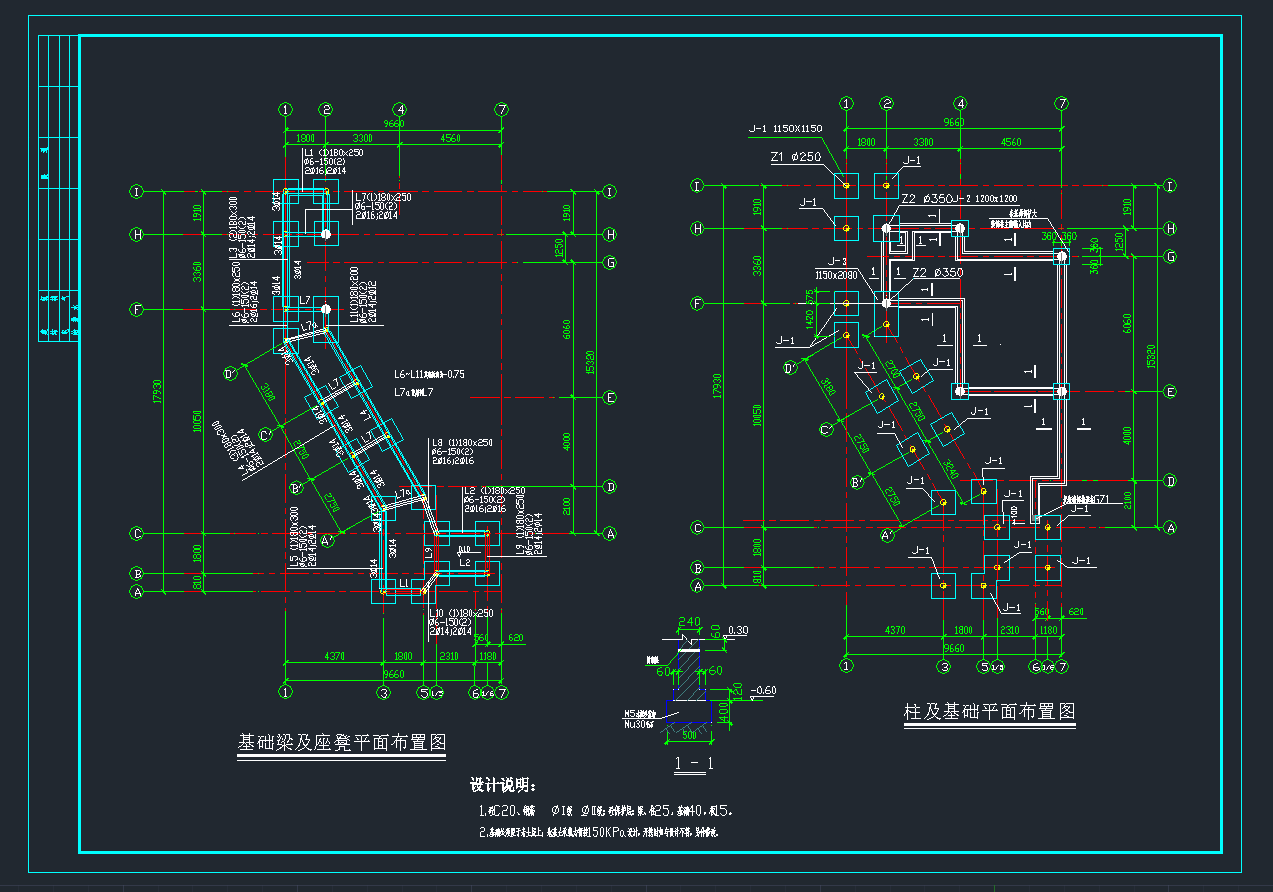Select axis bubble F on the beam plan
Image resolution: width=1273 pixels, height=892 pixels.
point(138,309)
